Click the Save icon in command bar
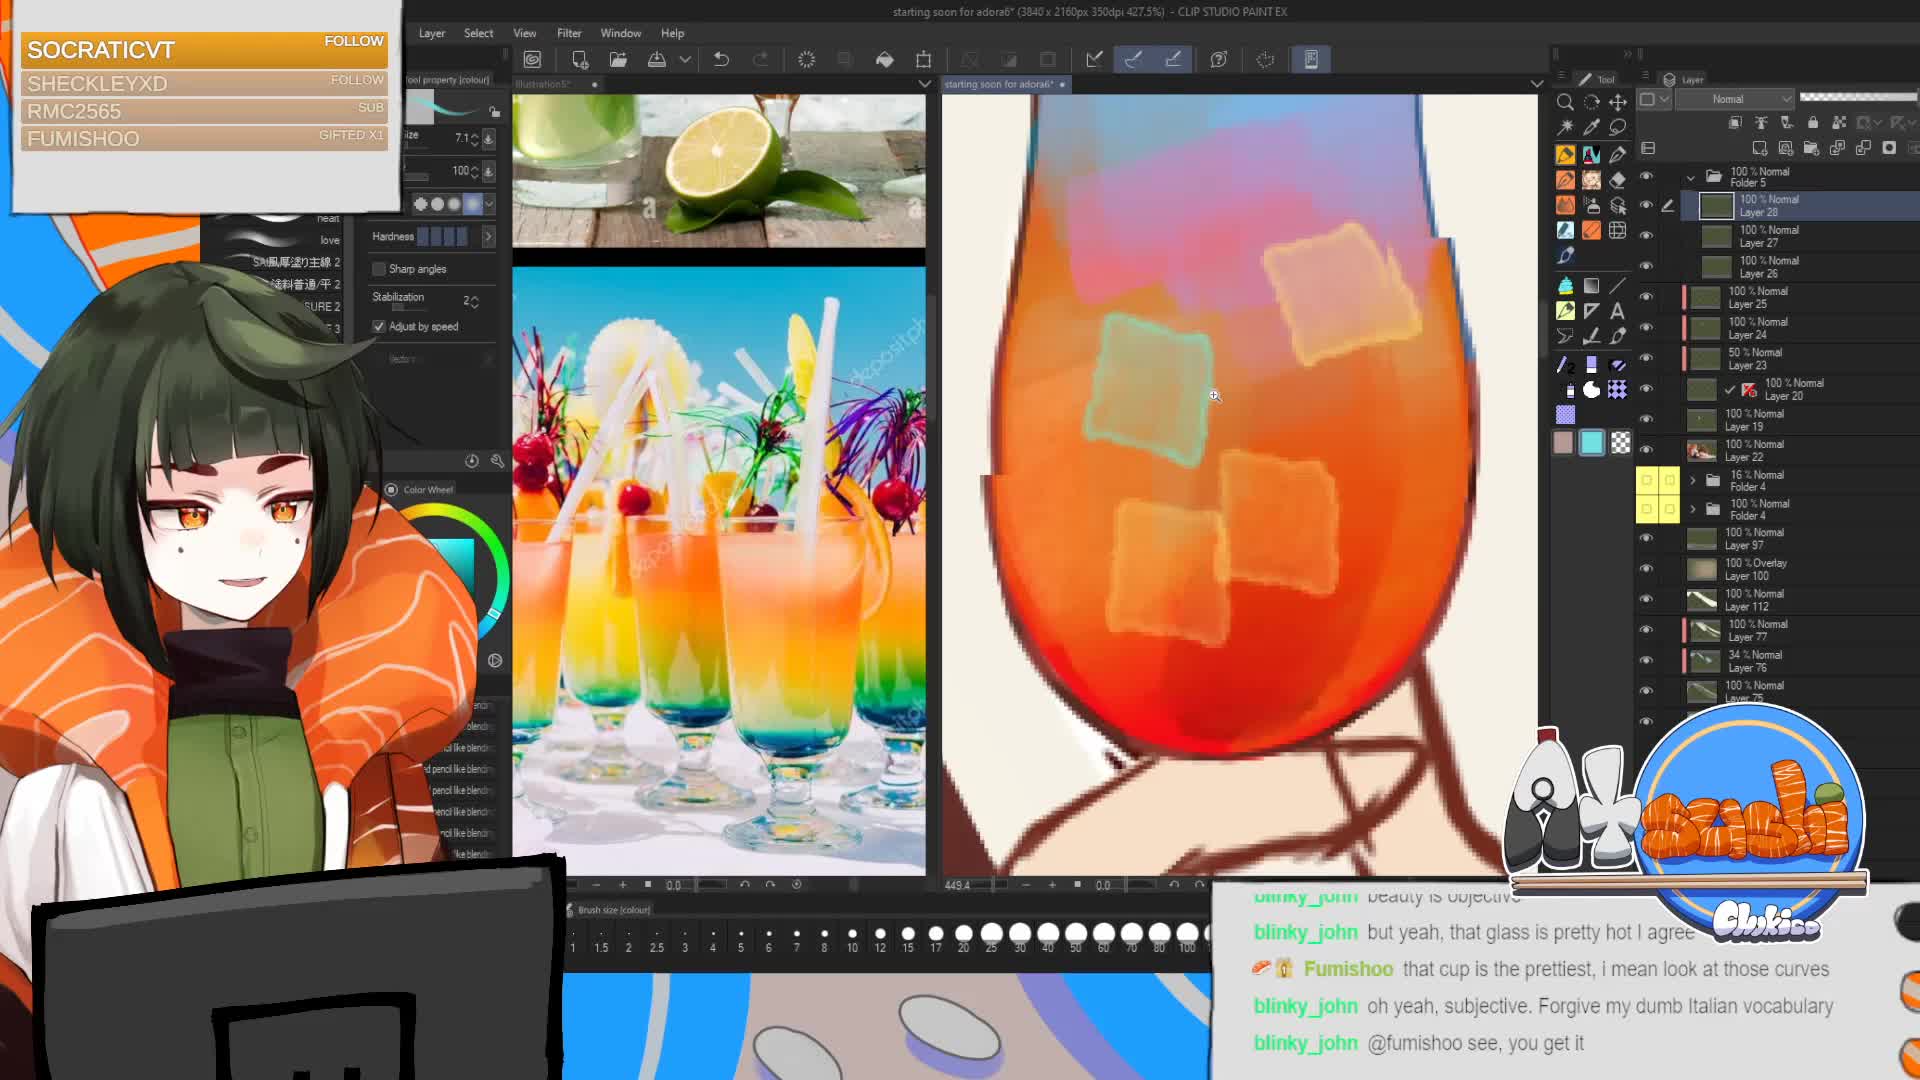The width and height of the screenshot is (1920, 1080). coord(657,60)
